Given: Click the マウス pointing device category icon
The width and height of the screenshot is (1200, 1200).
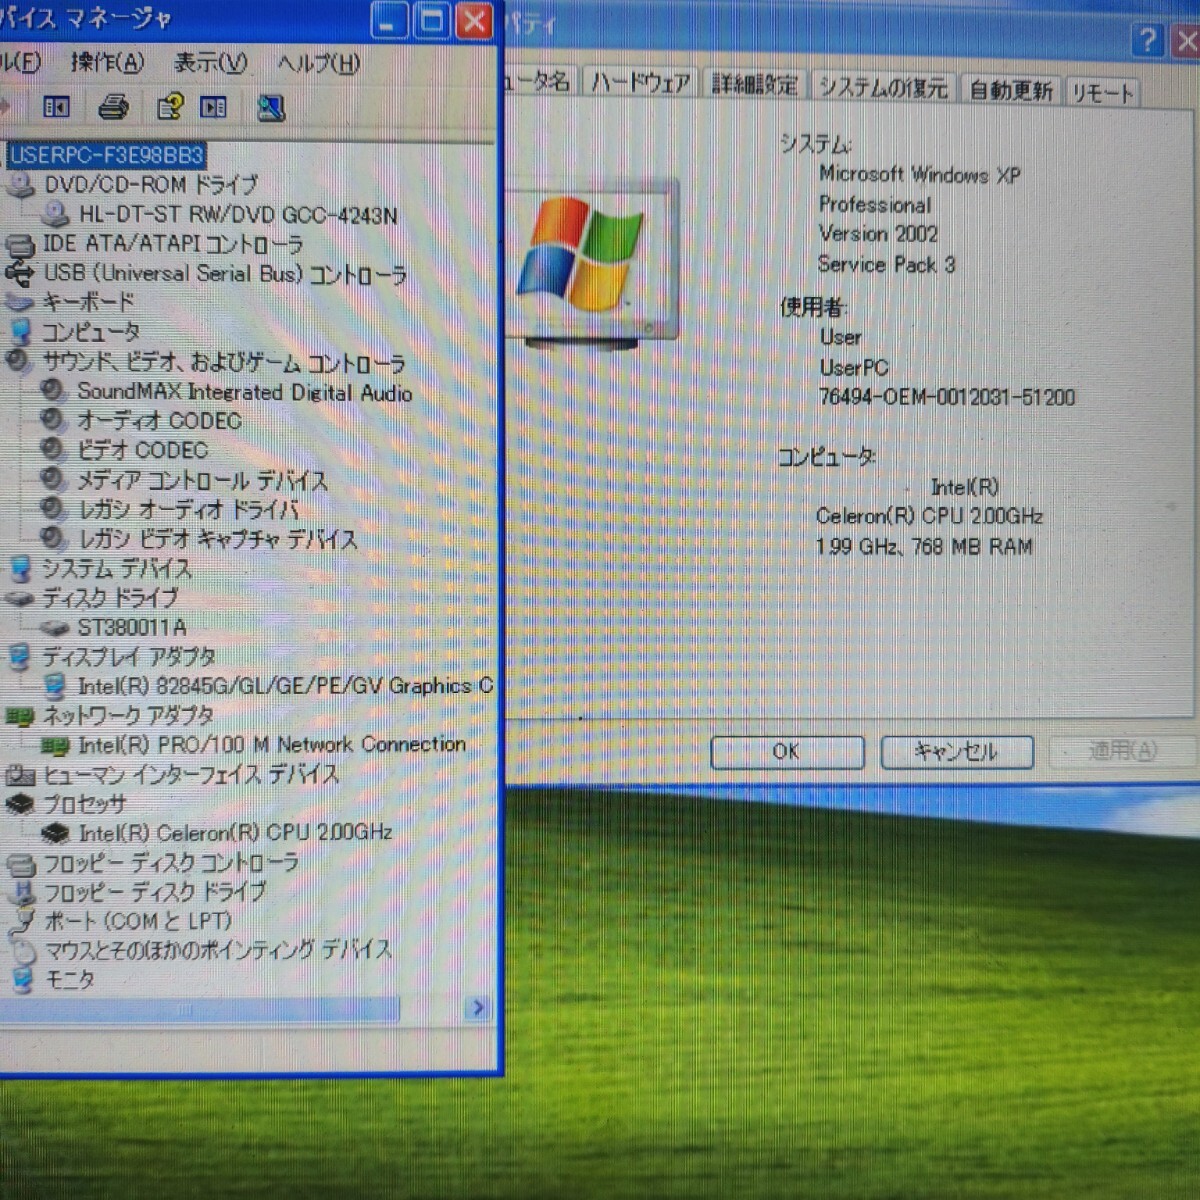Looking at the screenshot, I should 22,951.
